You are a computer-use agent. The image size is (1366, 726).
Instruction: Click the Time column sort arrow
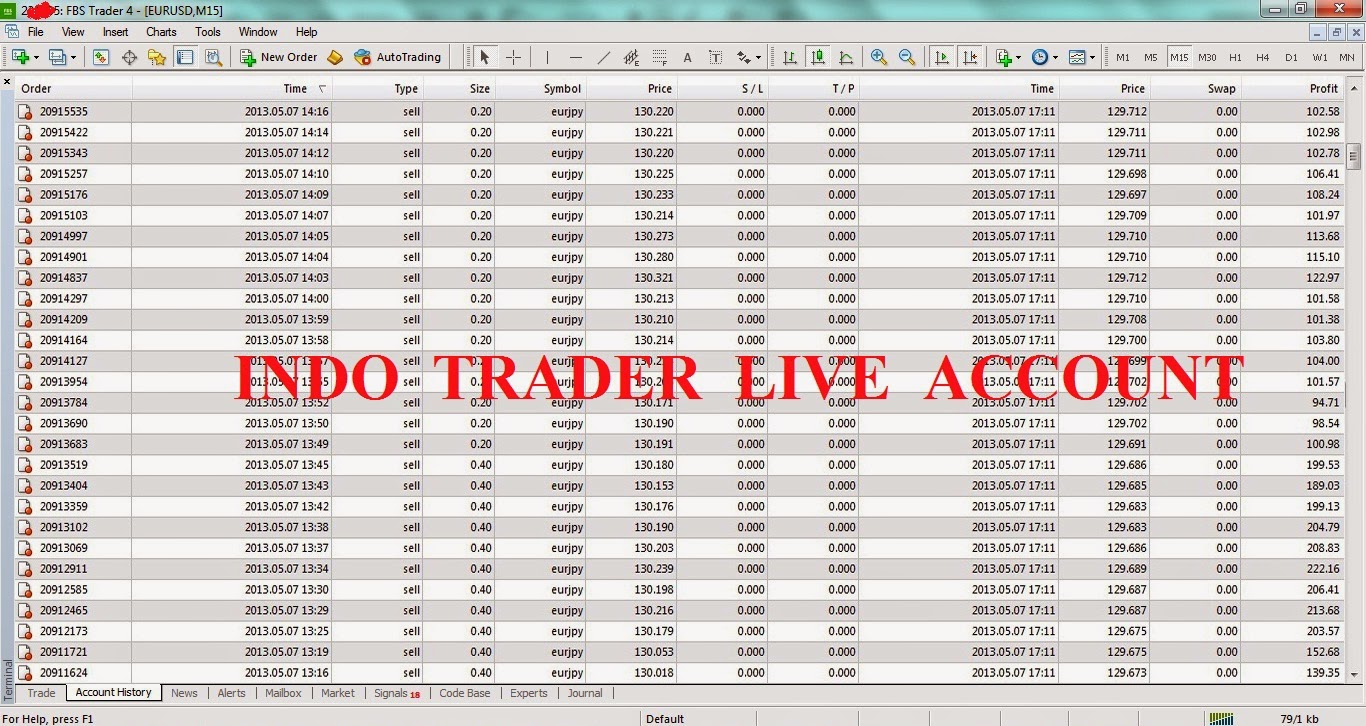click(322, 89)
